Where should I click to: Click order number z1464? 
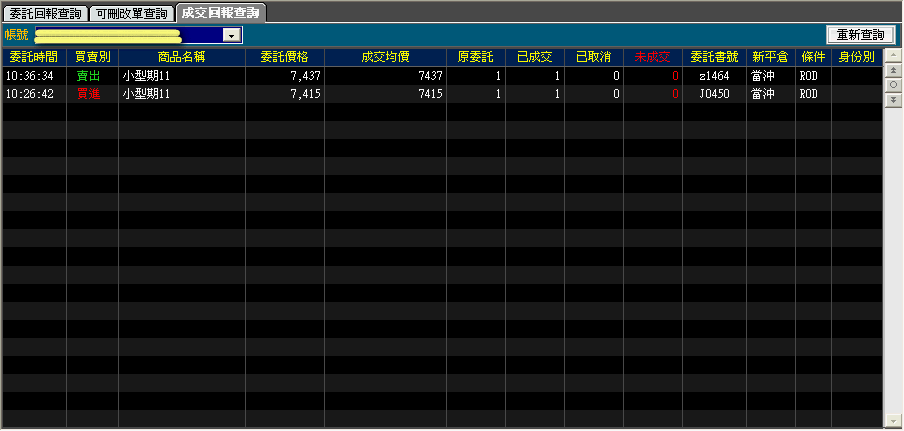(714, 75)
